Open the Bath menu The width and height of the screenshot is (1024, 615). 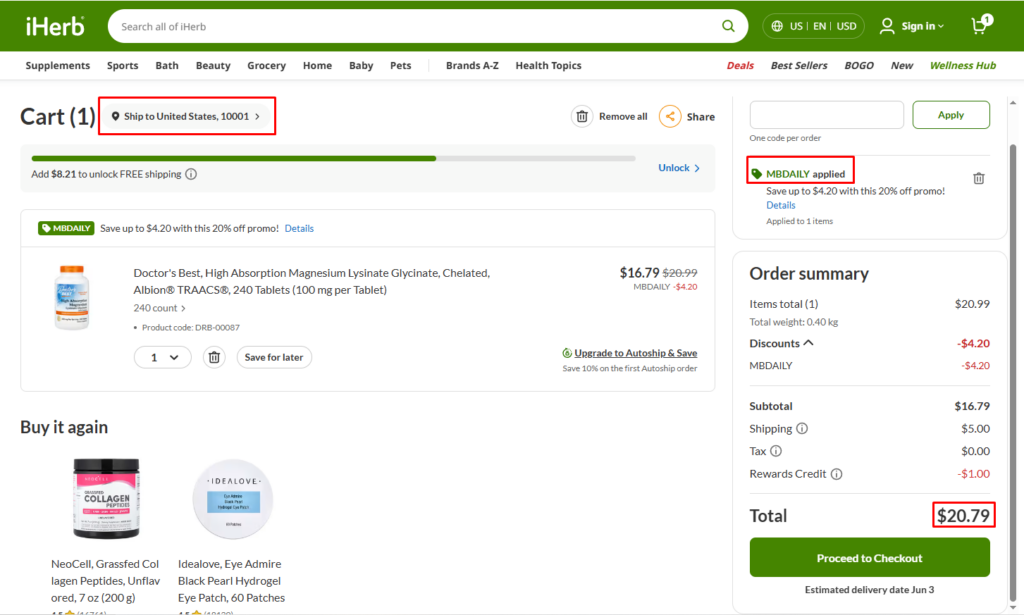(x=167, y=65)
